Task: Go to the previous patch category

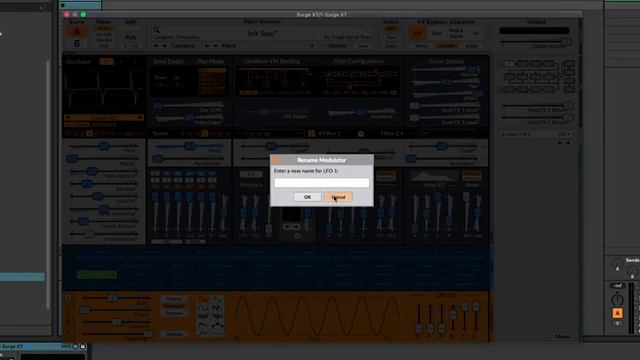Action: pyautogui.click(x=156, y=46)
